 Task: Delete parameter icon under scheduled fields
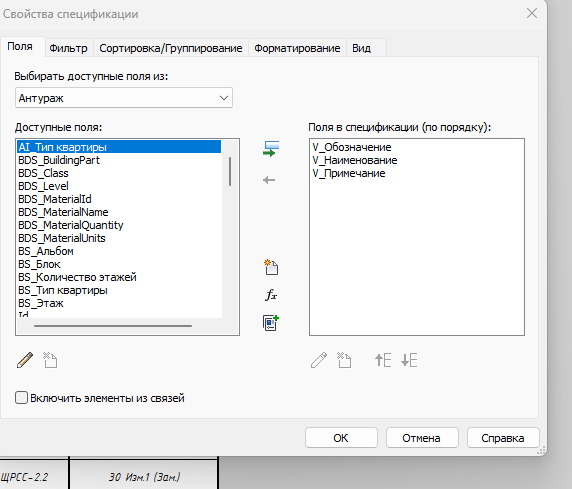point(344,360)
